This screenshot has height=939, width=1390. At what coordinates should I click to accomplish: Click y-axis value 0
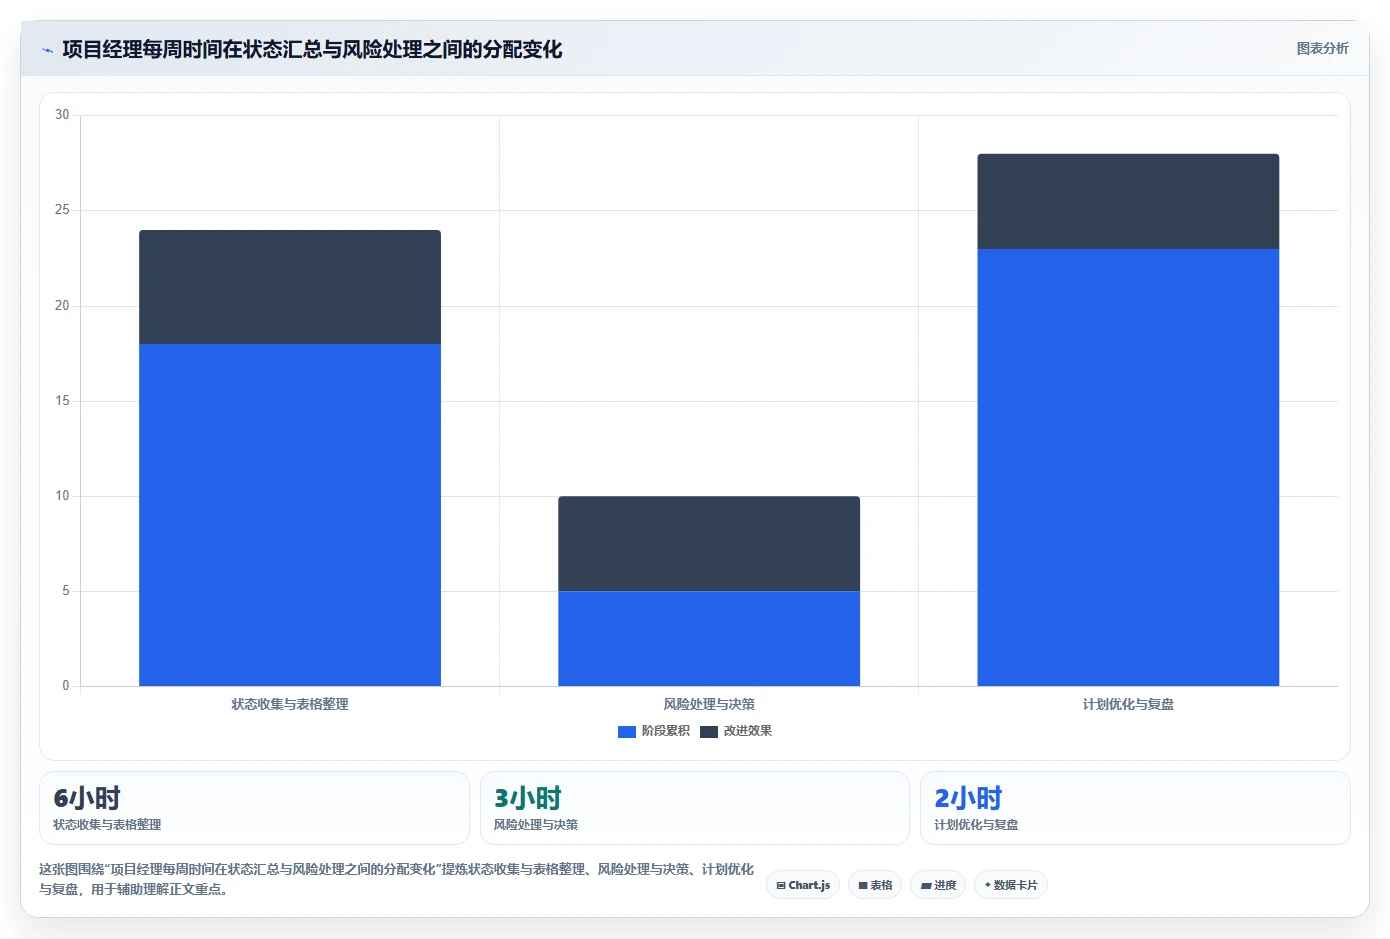(66, 686)
